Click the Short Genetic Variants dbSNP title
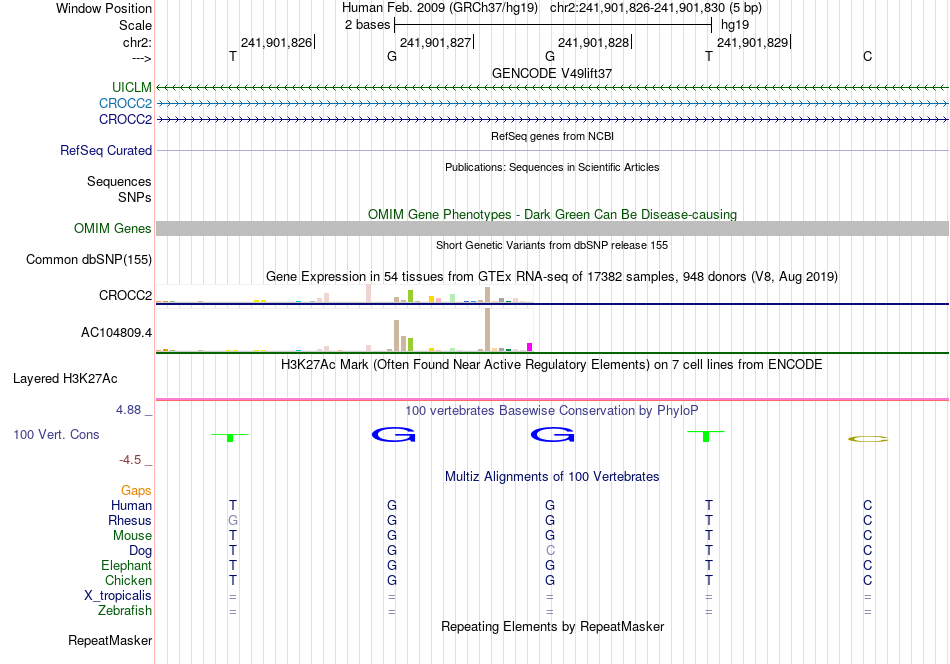 552,245
